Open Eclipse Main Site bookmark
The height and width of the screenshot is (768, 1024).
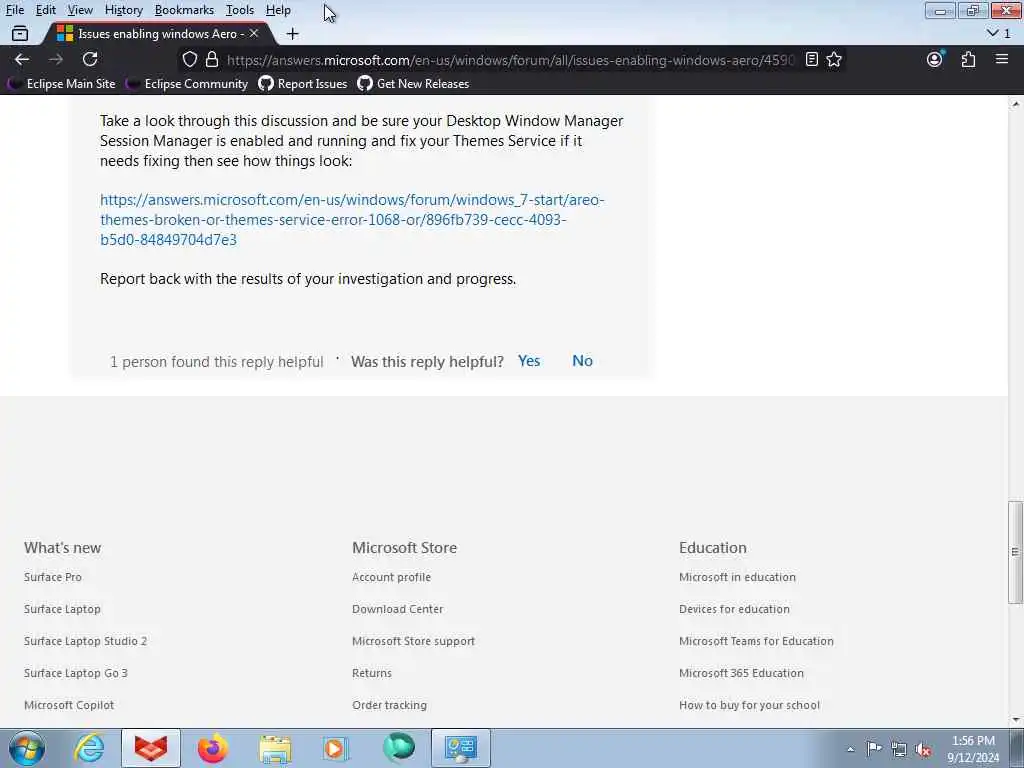pos(63,84)
